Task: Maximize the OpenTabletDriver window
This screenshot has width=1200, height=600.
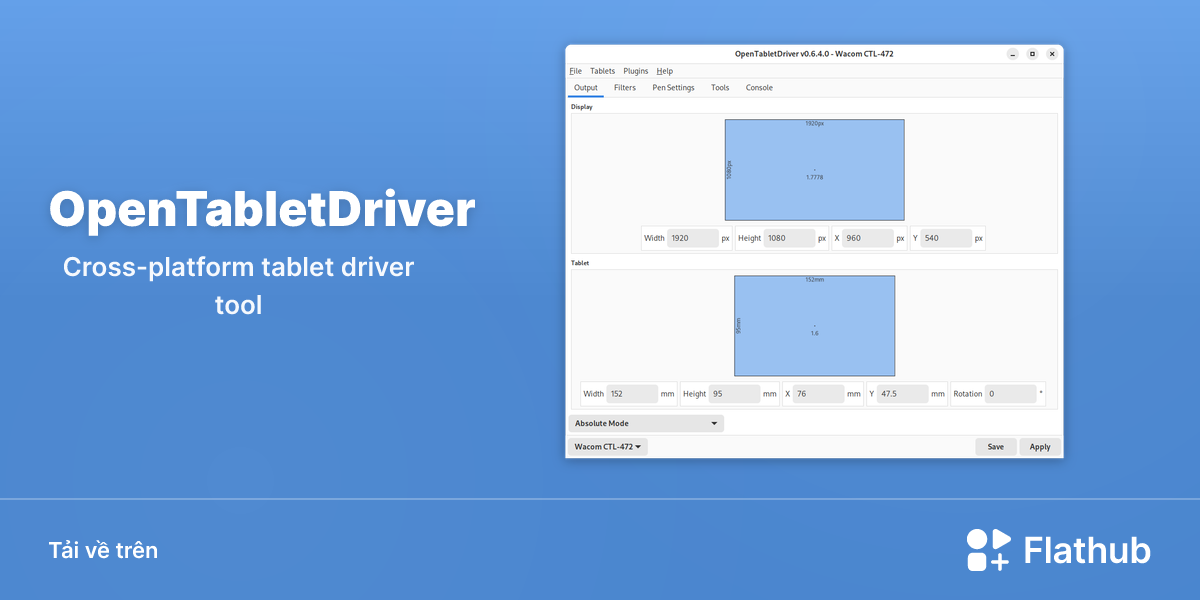Action: [x=1033, y=54]
